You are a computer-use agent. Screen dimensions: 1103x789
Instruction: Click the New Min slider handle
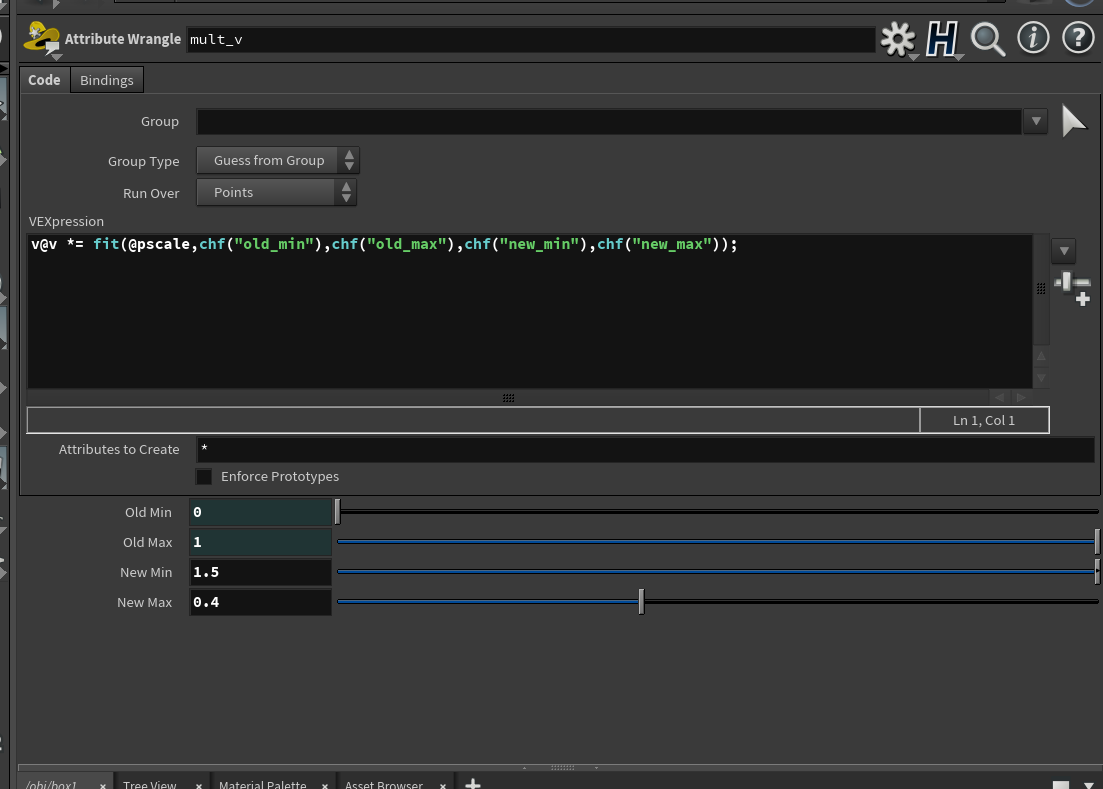coord(1097,572)
